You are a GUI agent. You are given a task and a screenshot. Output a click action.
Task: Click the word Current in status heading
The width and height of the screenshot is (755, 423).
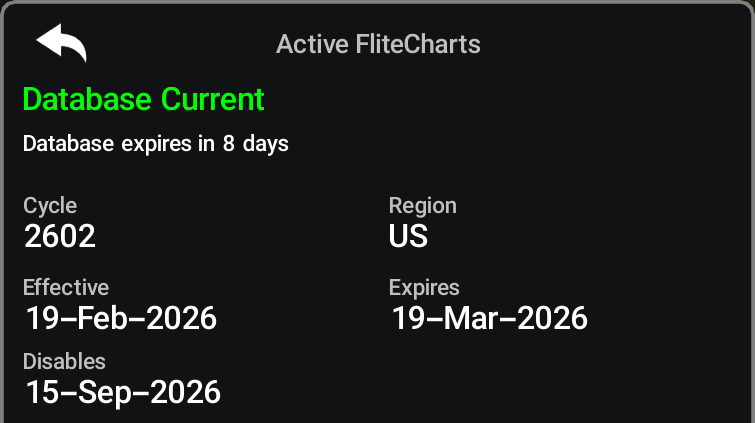click(212, 100)
